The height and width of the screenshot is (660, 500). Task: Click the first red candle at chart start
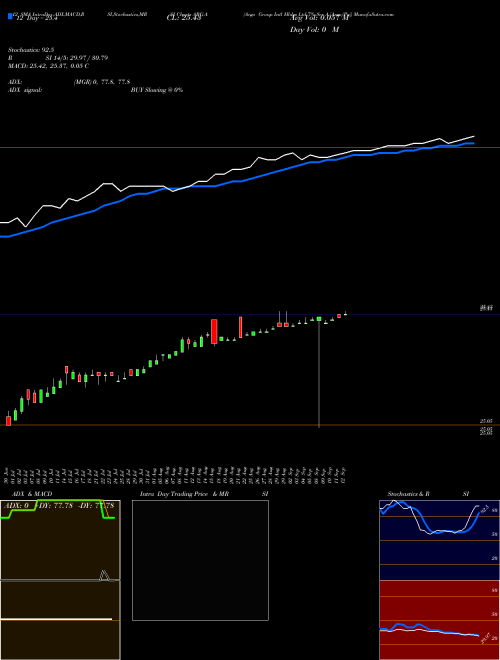(x=8, y=420)
